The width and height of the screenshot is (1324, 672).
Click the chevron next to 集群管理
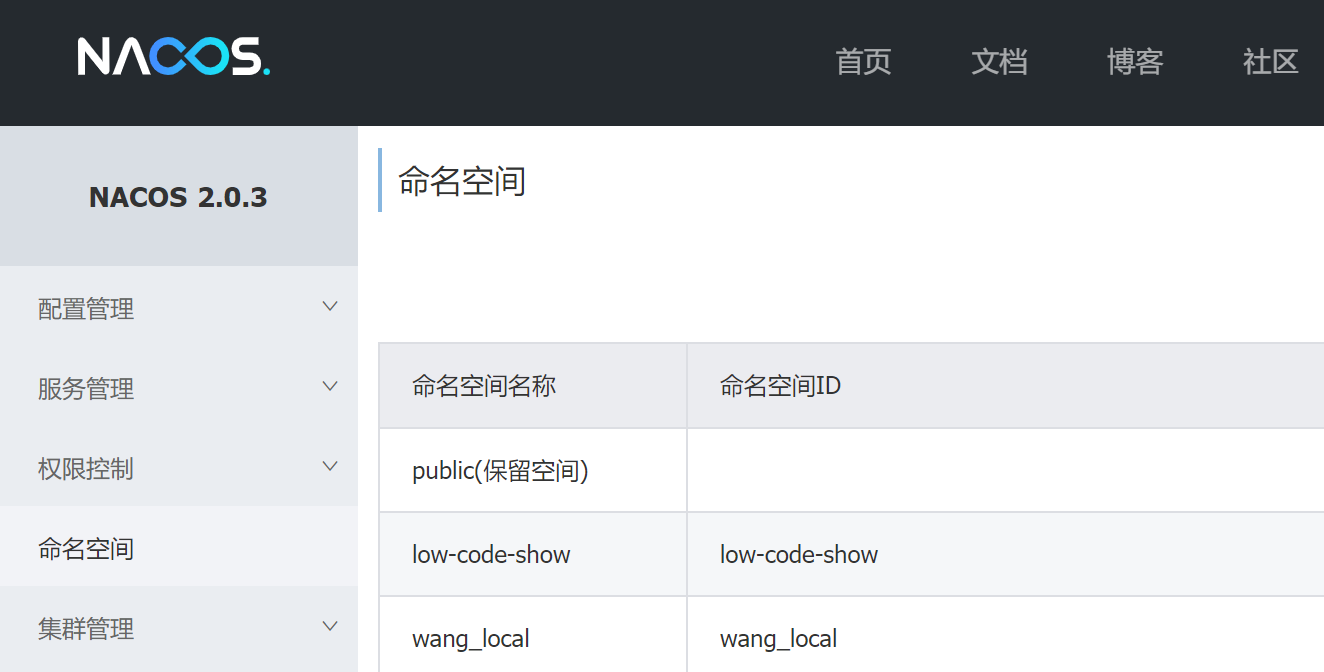point(330,626)
